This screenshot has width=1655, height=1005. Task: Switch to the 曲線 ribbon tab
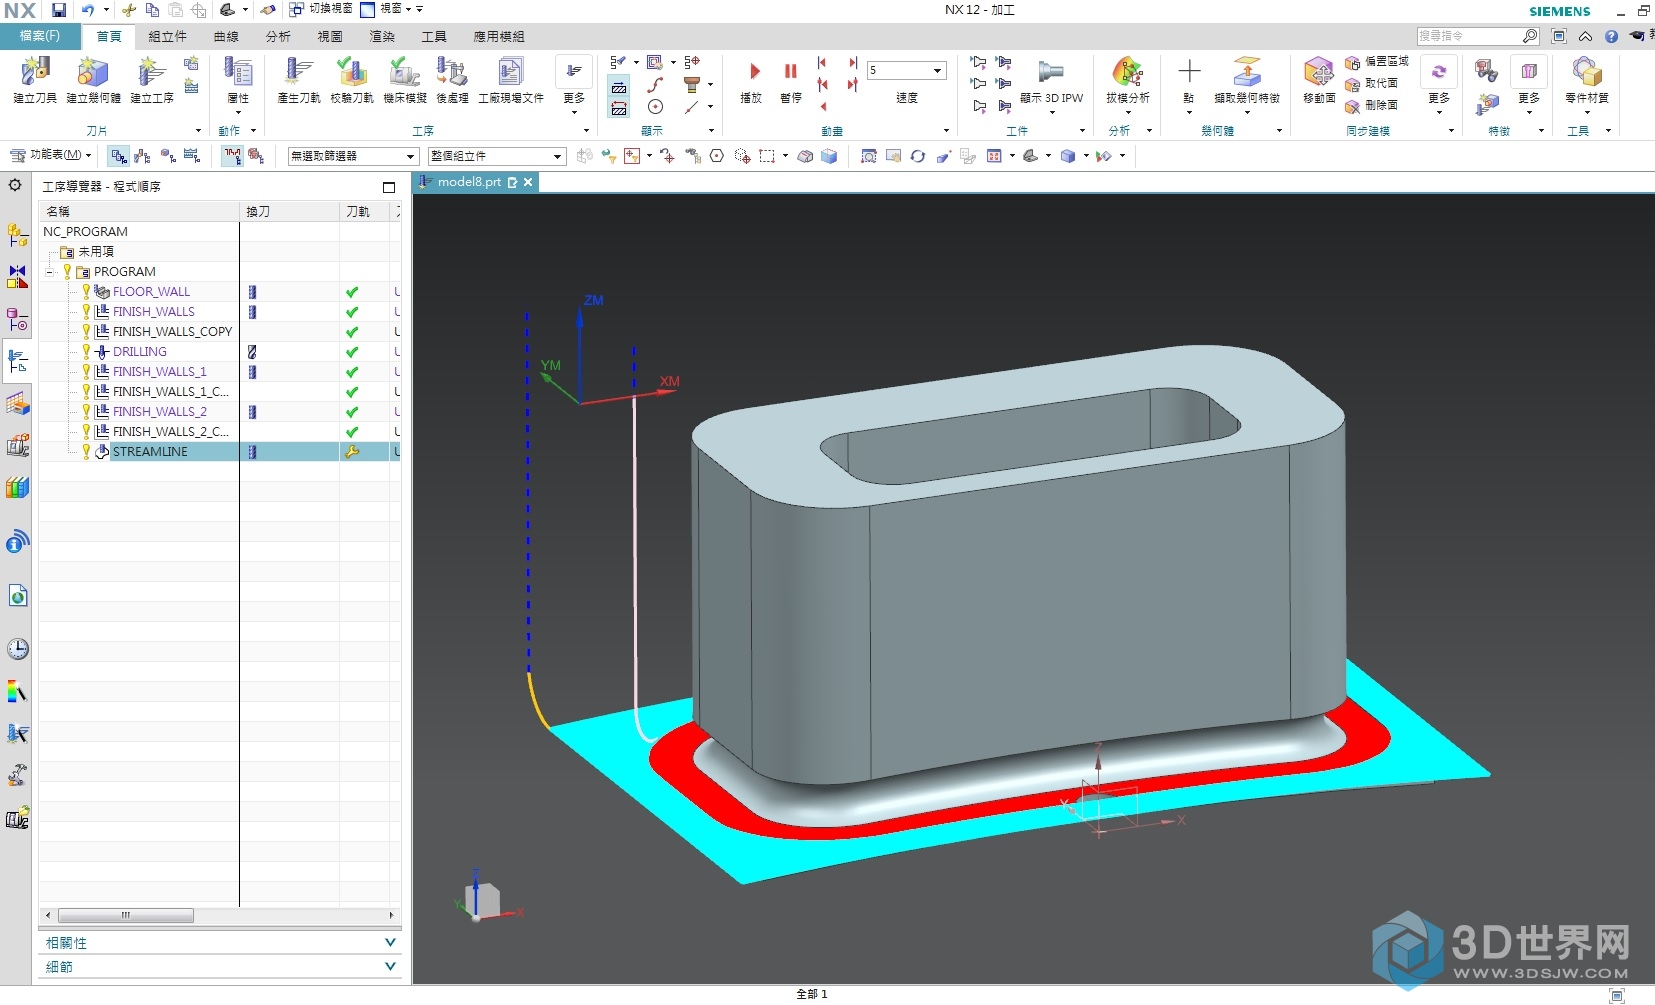[226, 37]
